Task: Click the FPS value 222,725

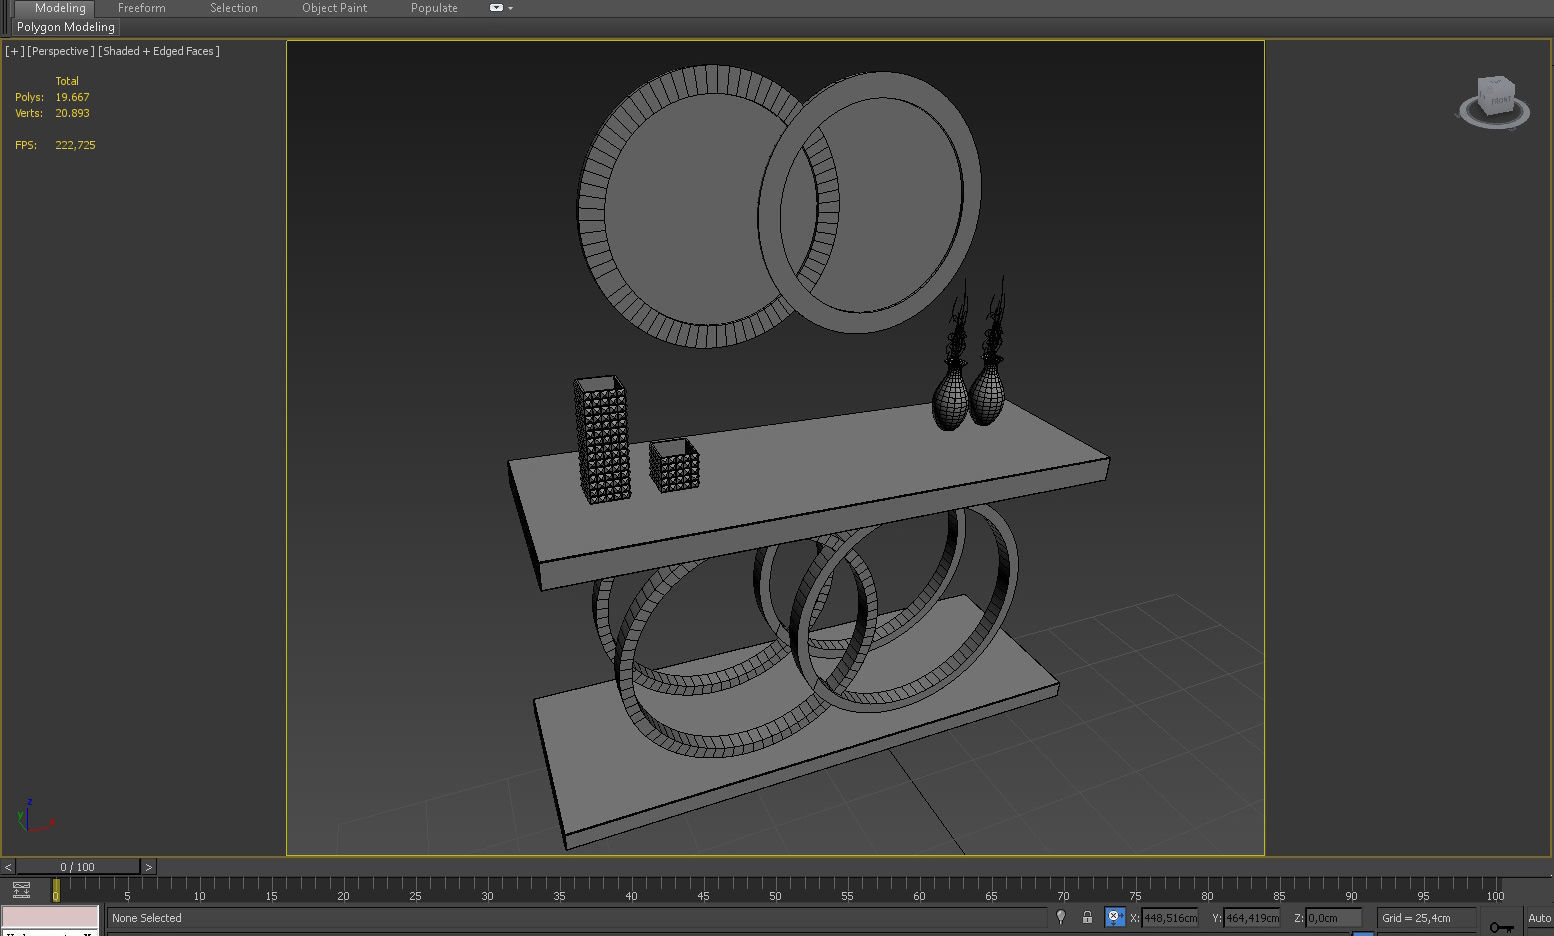Action: pos(75,145)
